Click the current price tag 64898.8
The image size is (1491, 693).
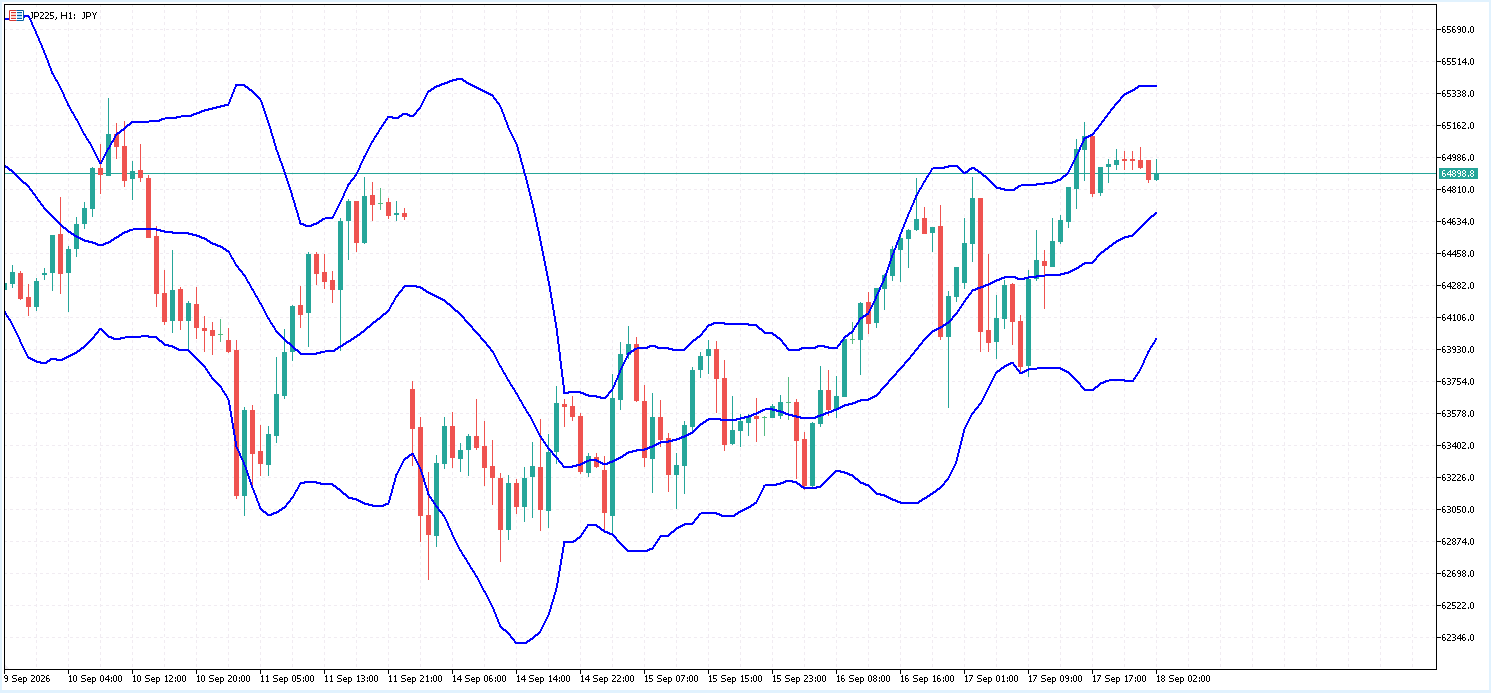pos(1459,174)
